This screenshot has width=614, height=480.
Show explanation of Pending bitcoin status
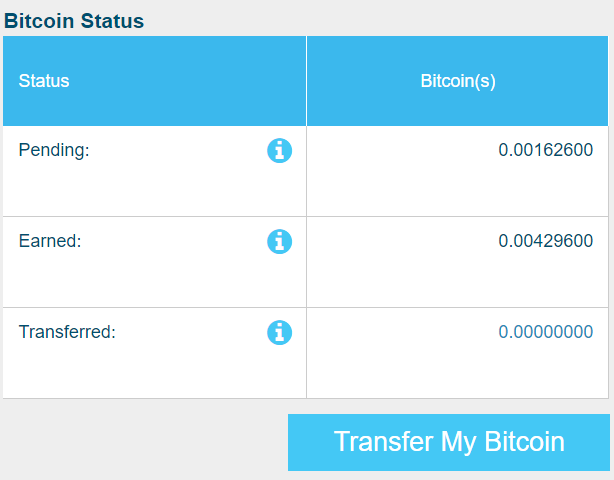(x=279, y=150)
